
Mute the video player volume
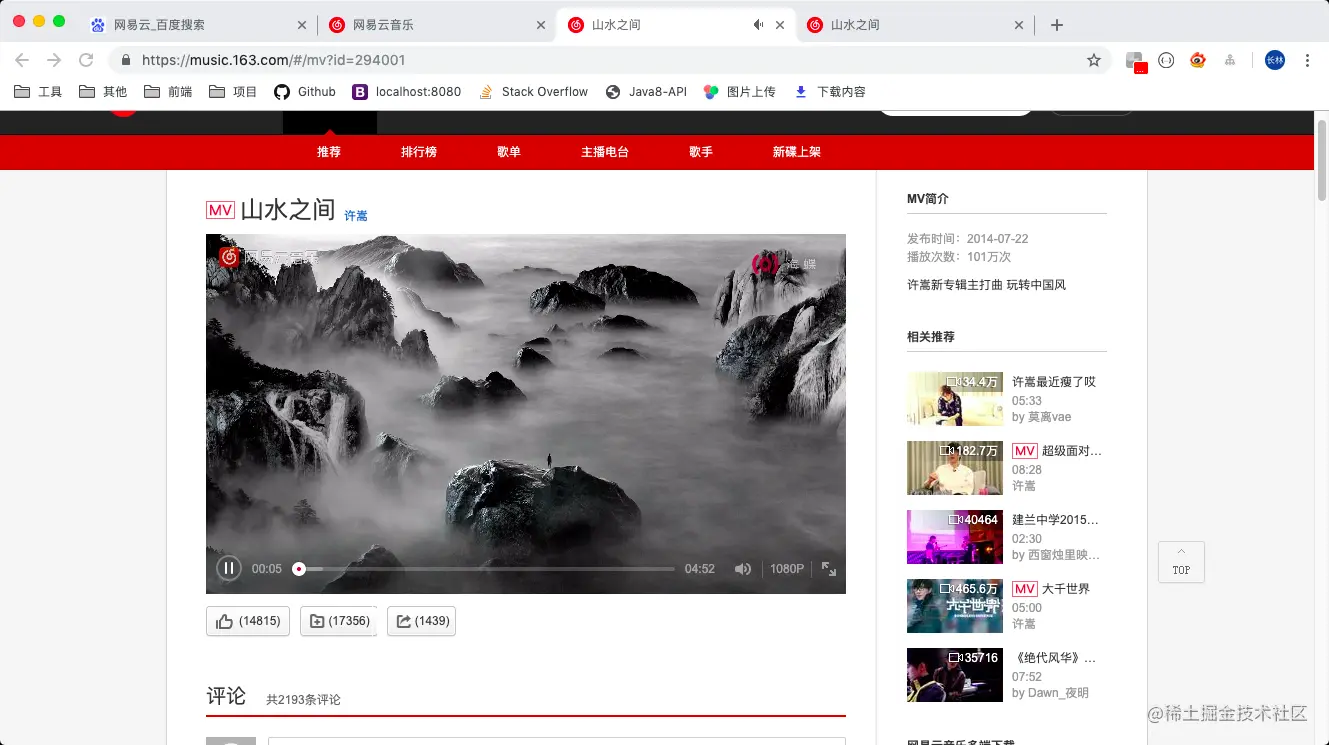pyautogui.click(x=743, y=569)
